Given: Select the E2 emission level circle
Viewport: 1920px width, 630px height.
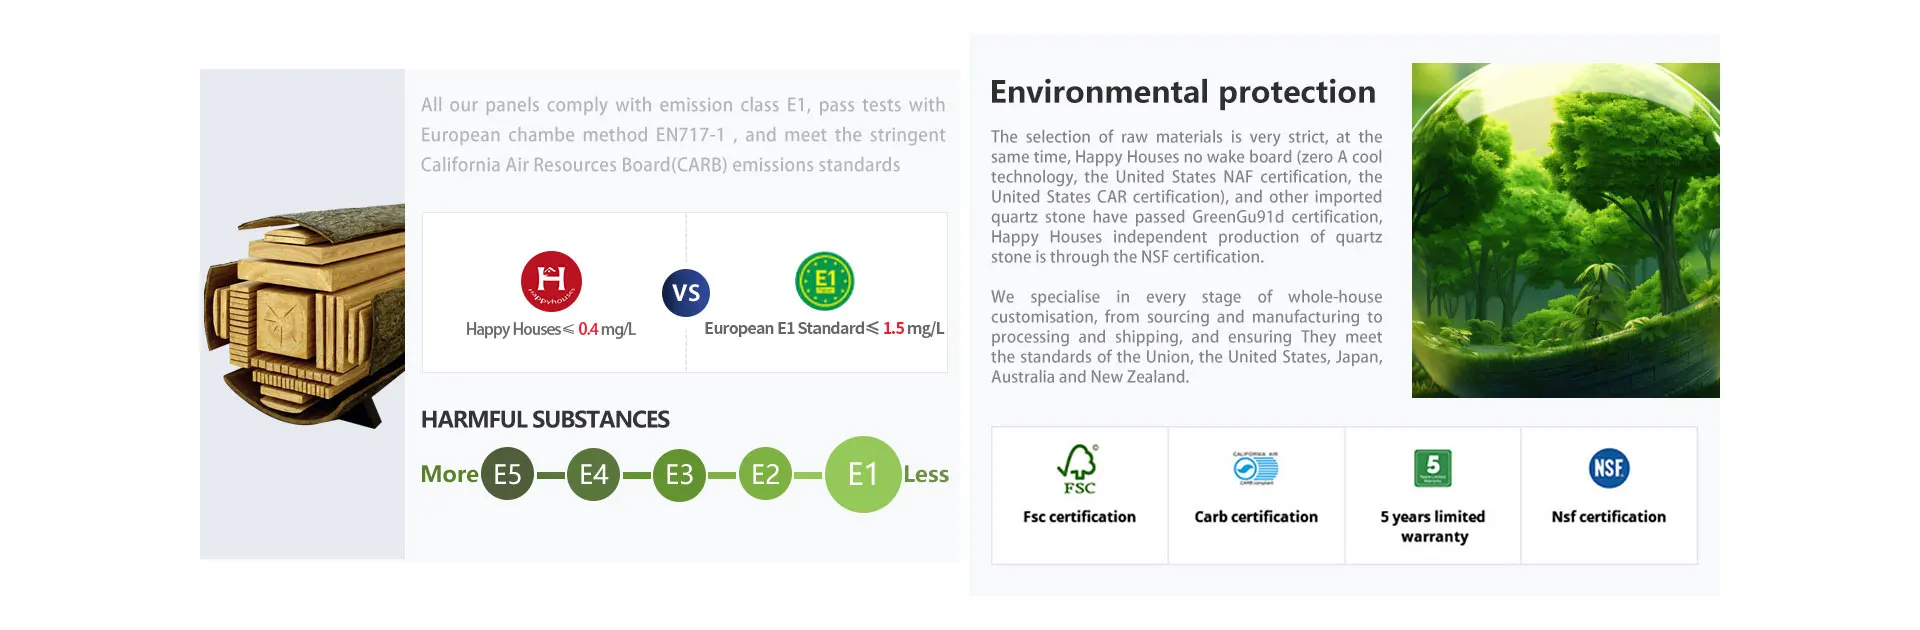Looking at the screenshot, I should click(765, 474).
